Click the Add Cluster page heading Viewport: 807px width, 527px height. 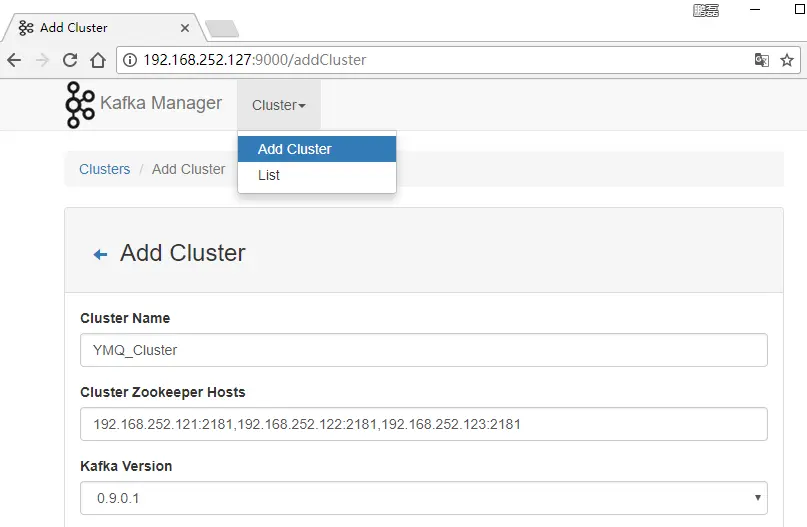pos(183,253)
